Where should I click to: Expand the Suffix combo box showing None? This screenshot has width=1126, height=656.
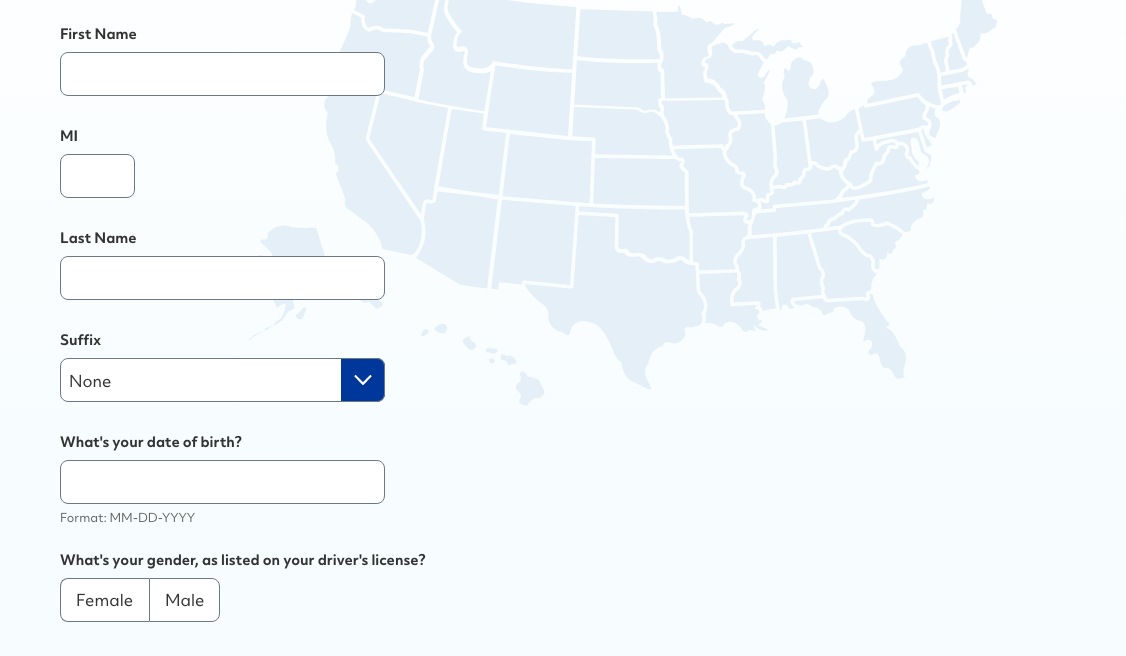point(200,380)
